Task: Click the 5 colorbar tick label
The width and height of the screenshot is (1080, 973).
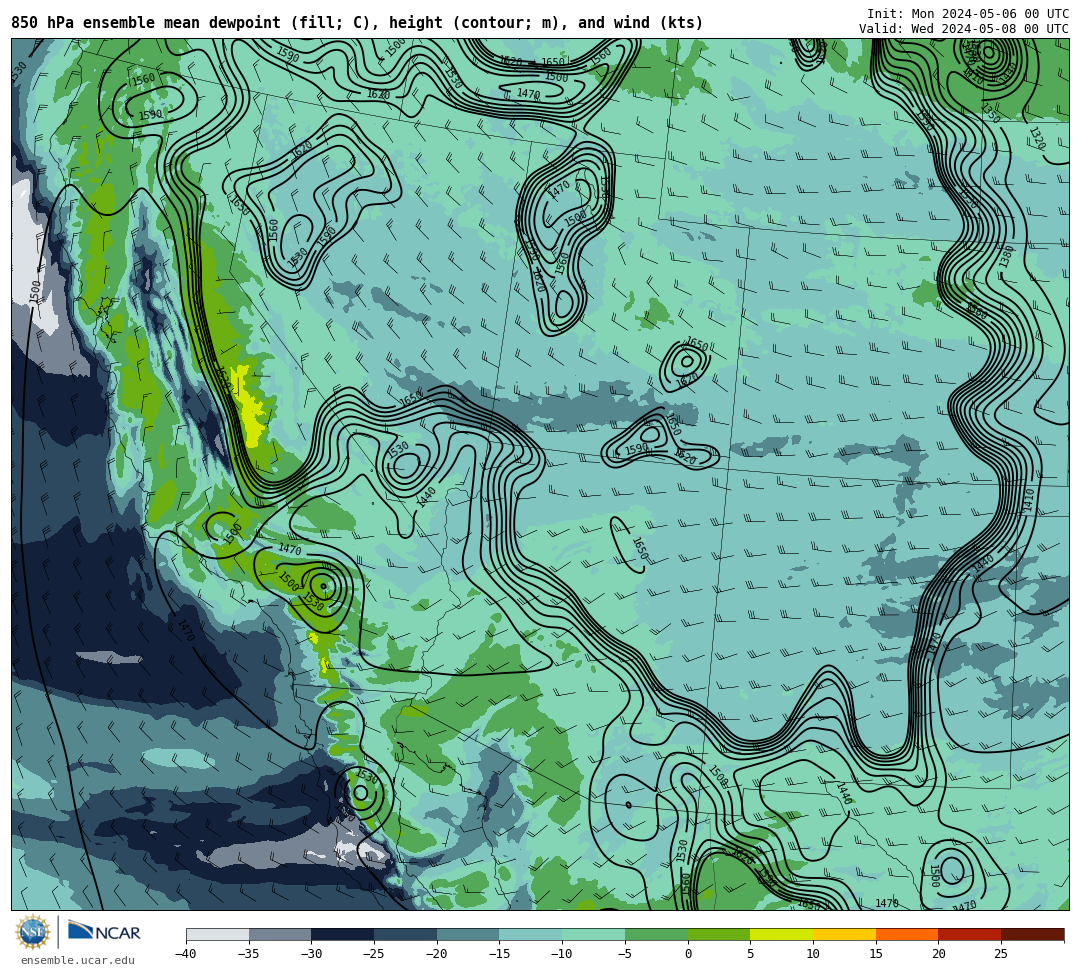Action: (751, 954)
